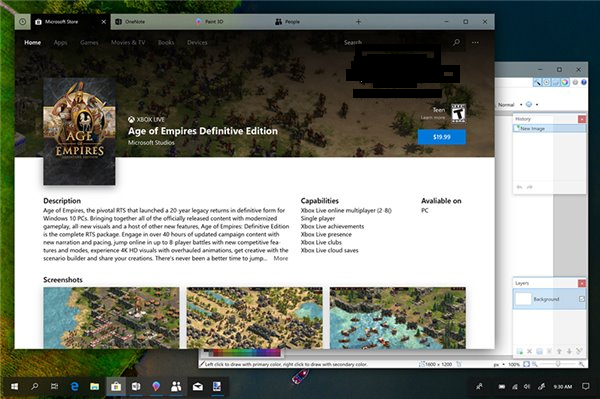Open tab history clock icon in Store window
Image resolution: width=600 pixels, height=399 pixels.
coord(23,22)
